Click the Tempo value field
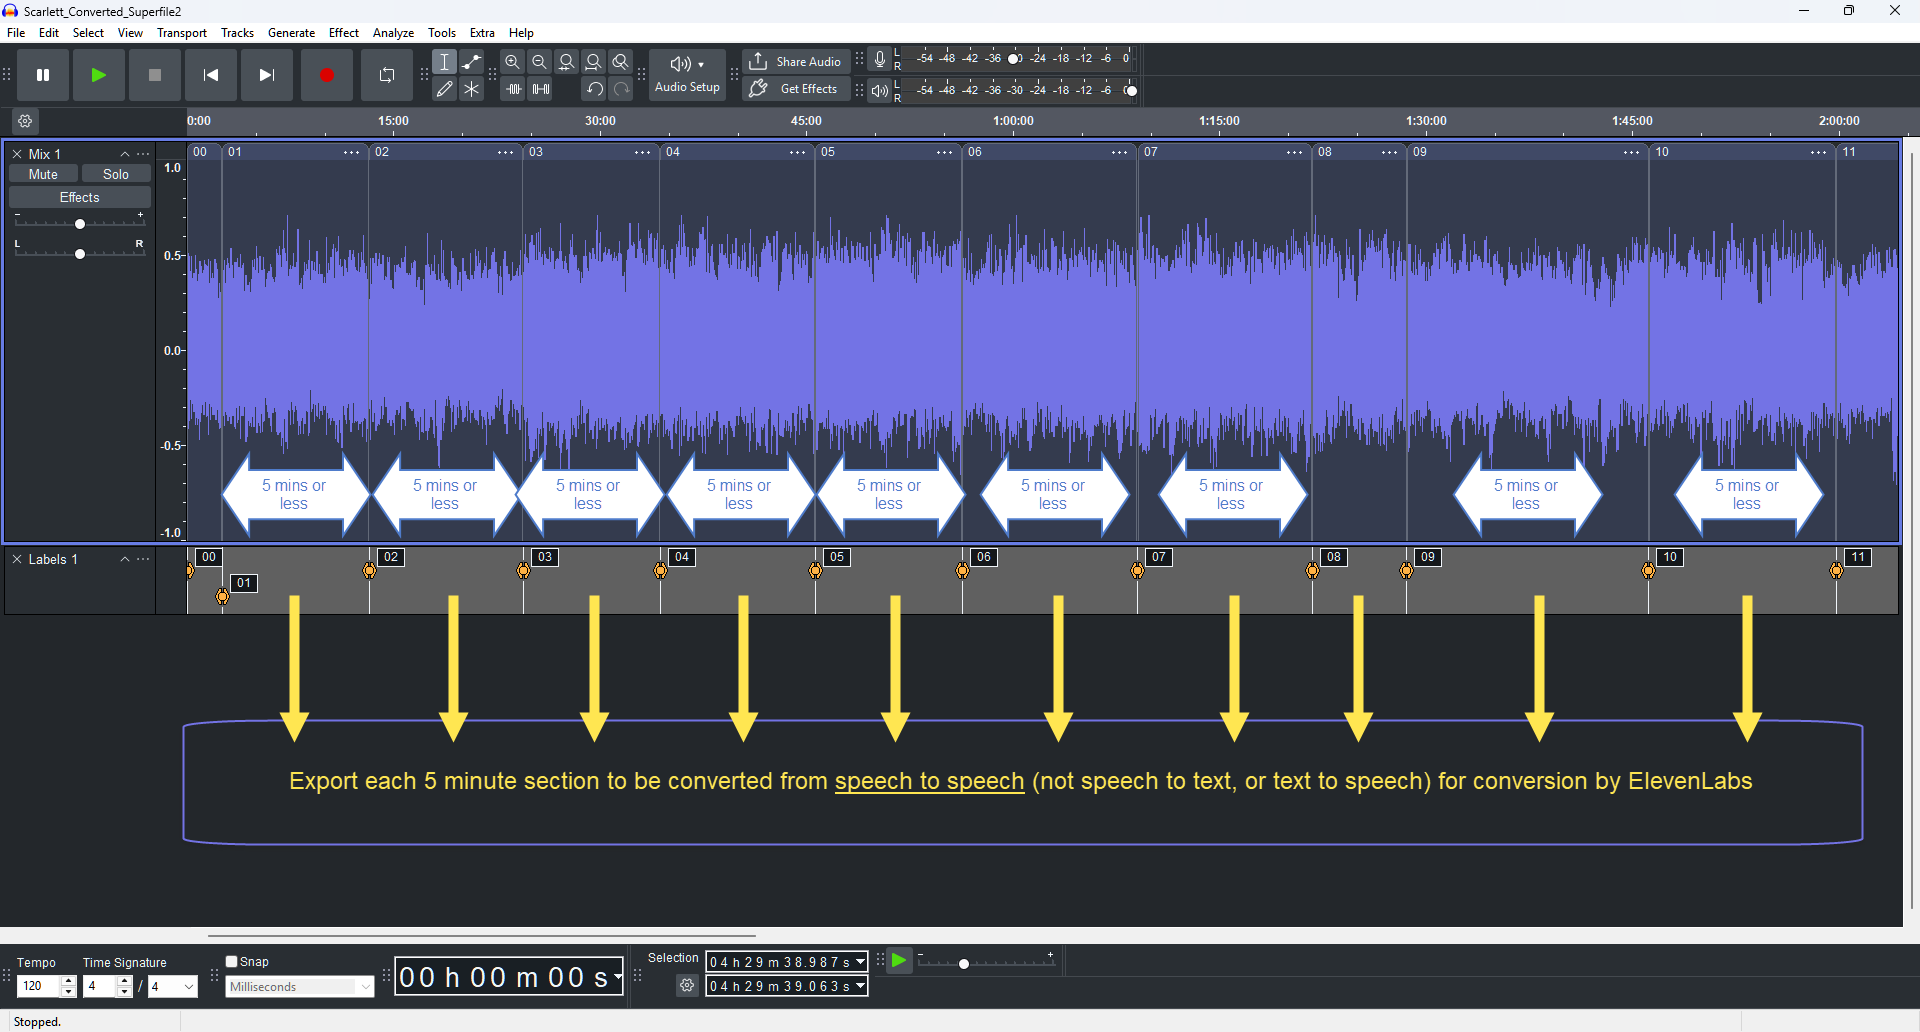The height and width of the screenshot is (1032, 1920). tap(39, 986)
